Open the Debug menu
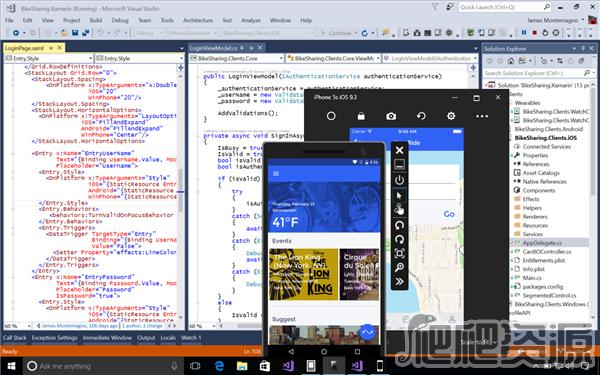The width and height of the screenshot is (600, 375). 120,20
